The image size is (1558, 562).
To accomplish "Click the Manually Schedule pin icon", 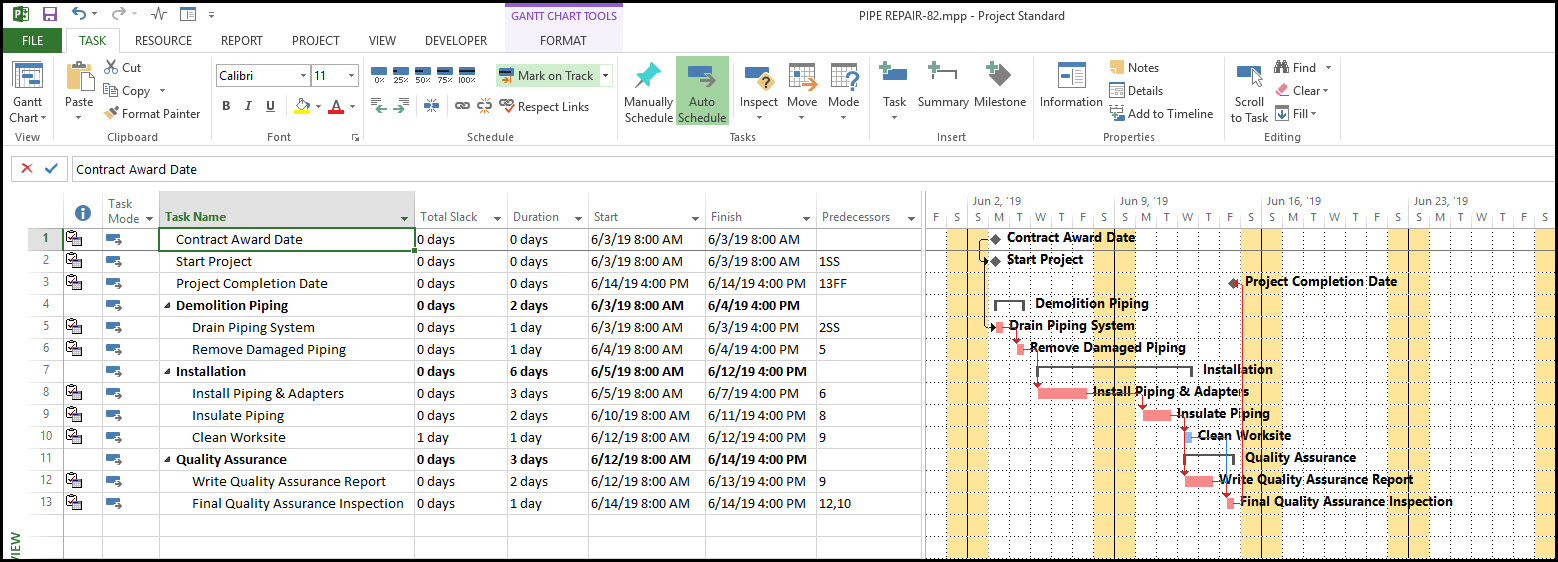I will pyautogui.click(x=648, y=77).
